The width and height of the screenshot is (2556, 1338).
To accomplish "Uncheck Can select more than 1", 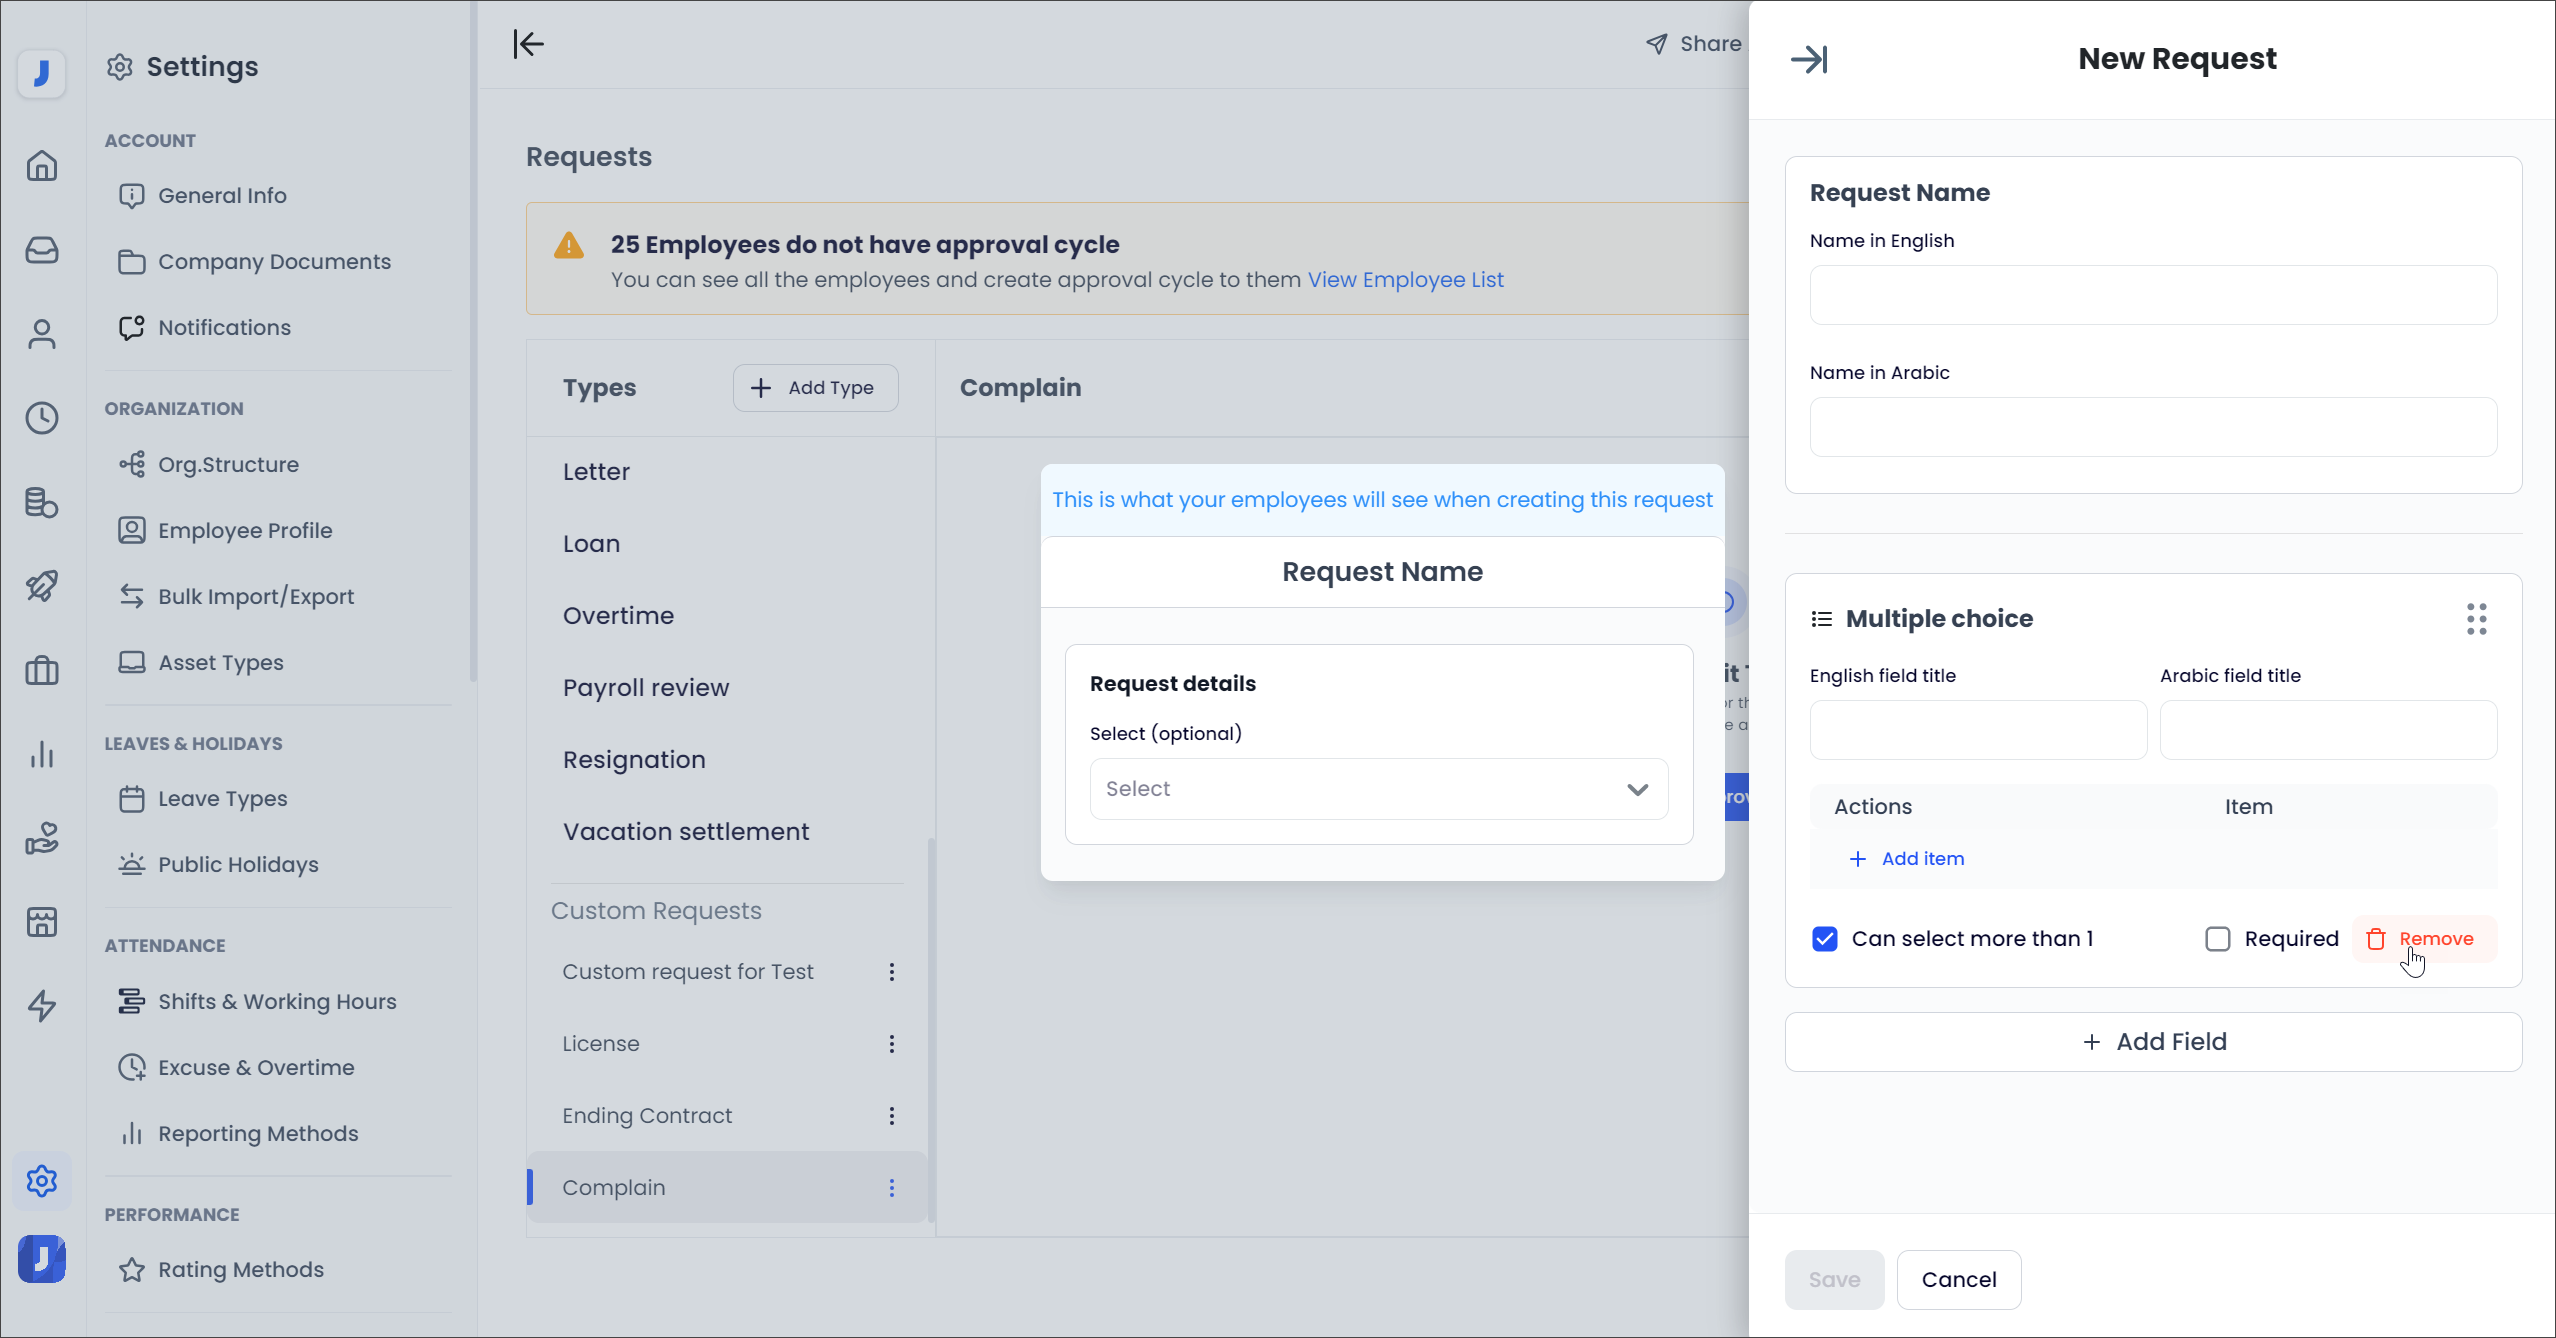I will (1825, 939).
